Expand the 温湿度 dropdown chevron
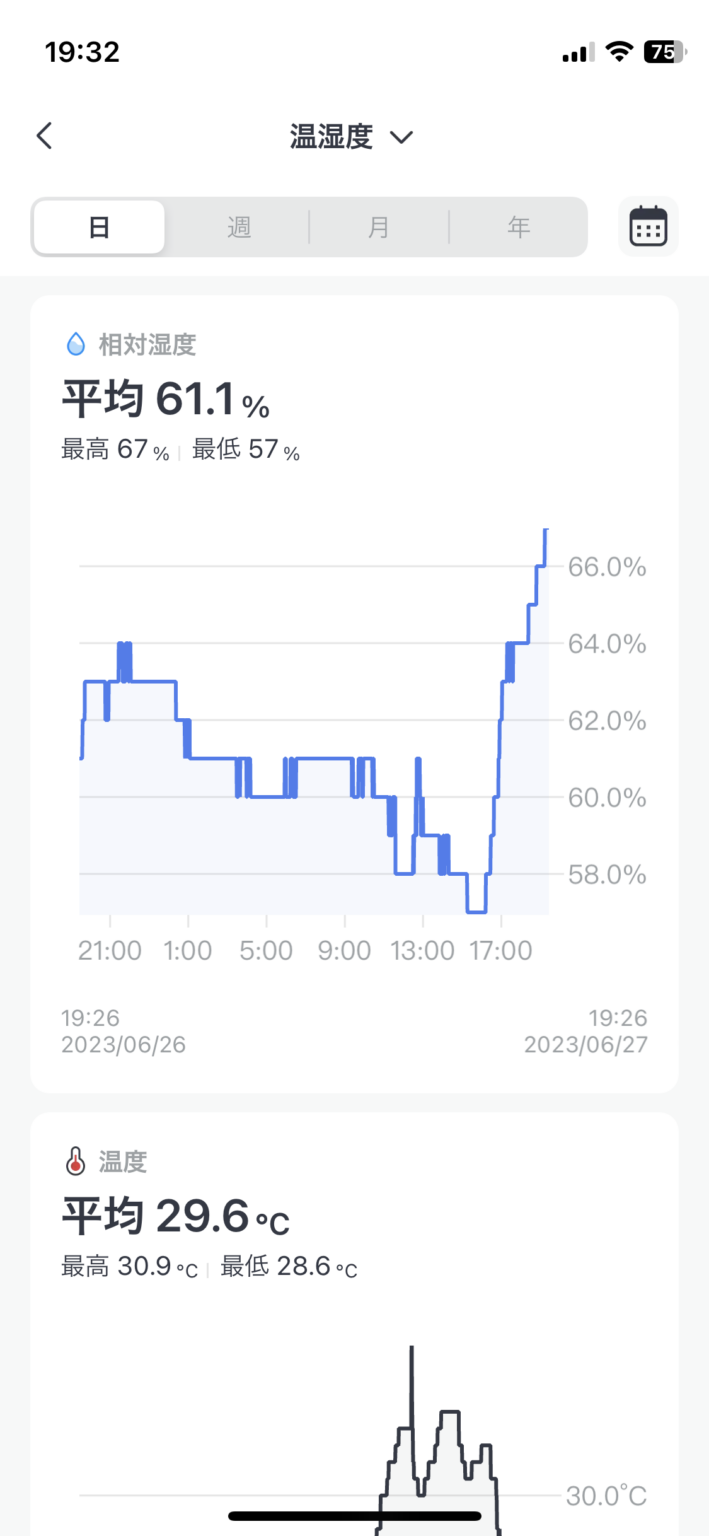 click(401, 137)
